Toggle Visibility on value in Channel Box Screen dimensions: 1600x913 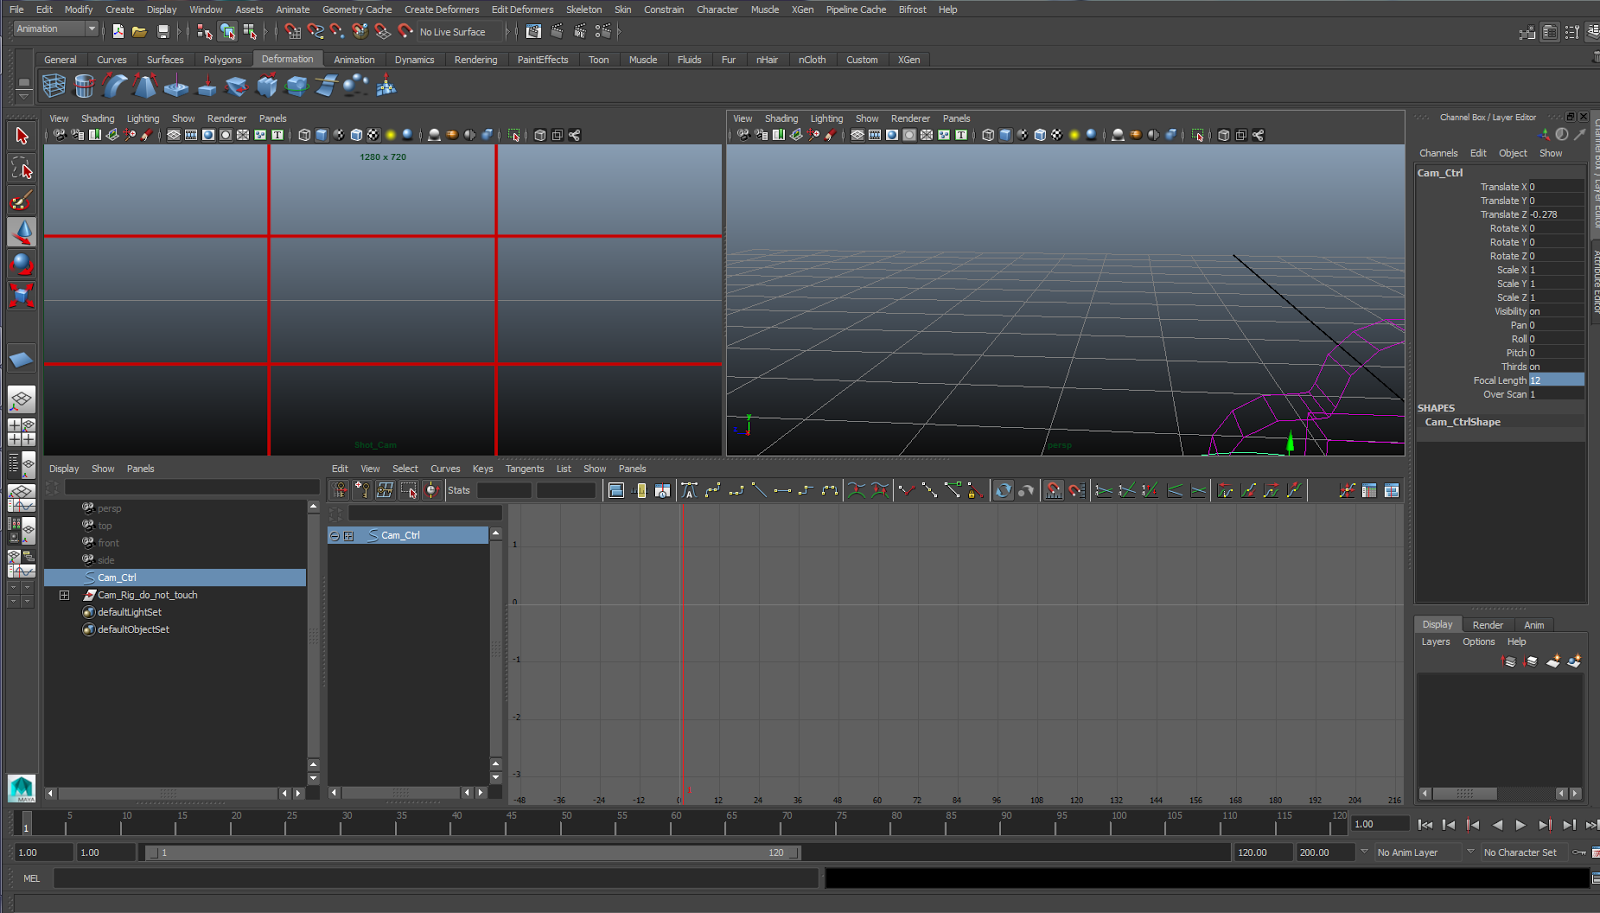[1556, 312]
